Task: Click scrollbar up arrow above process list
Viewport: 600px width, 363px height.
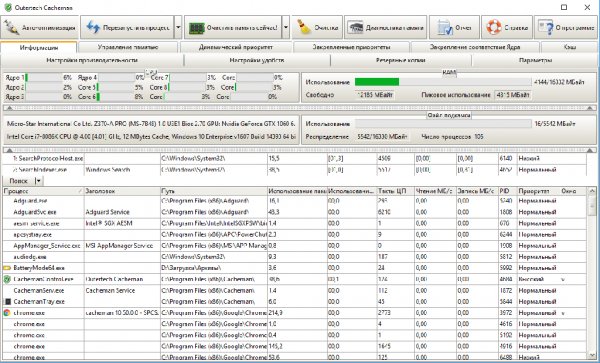Action: coord(591,191)
